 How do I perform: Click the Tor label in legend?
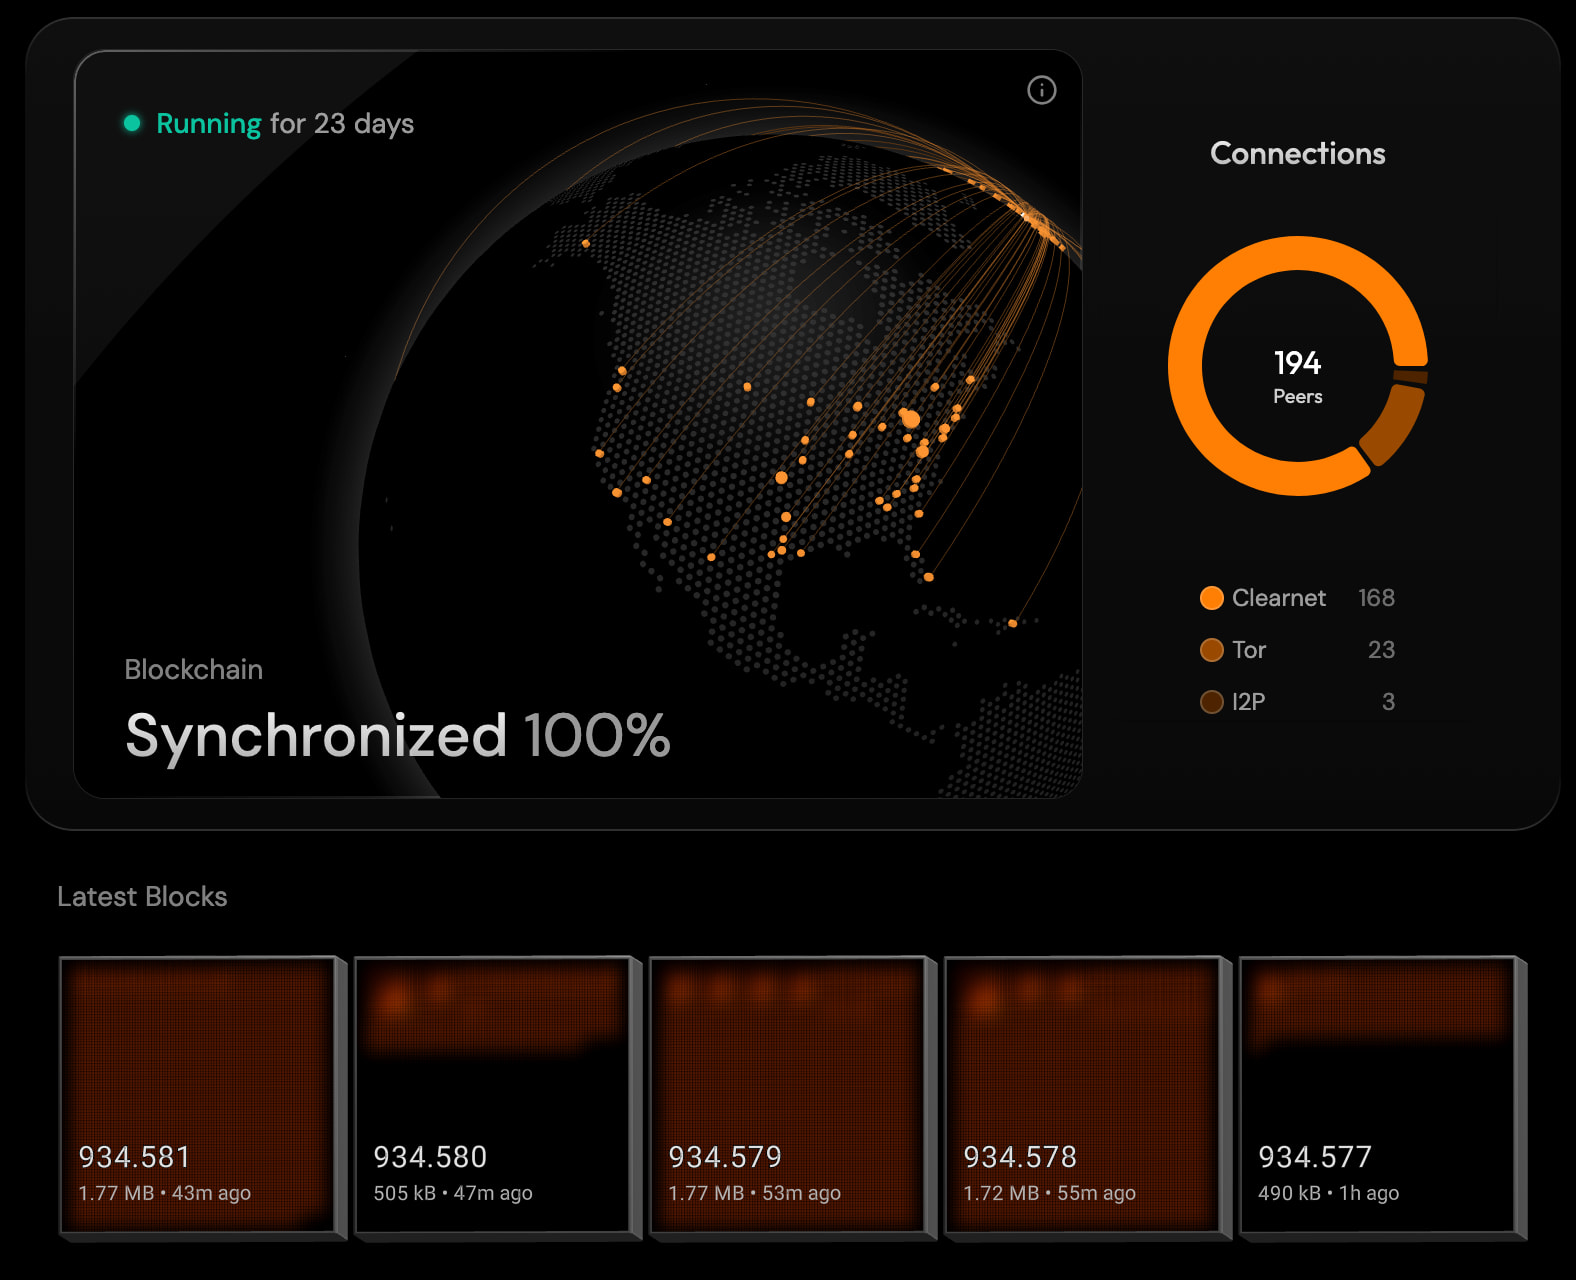coord(1249,650)
